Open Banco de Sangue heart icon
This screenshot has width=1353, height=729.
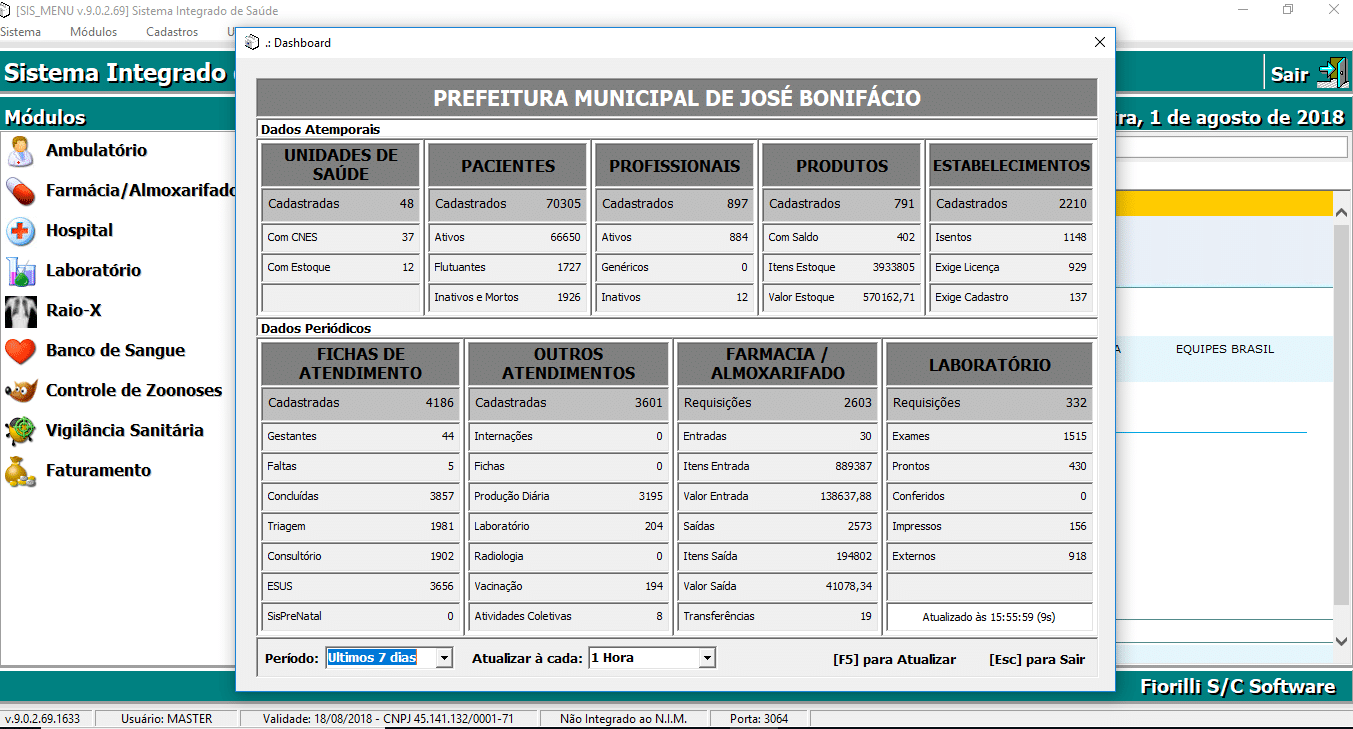(x=20, y=351)
